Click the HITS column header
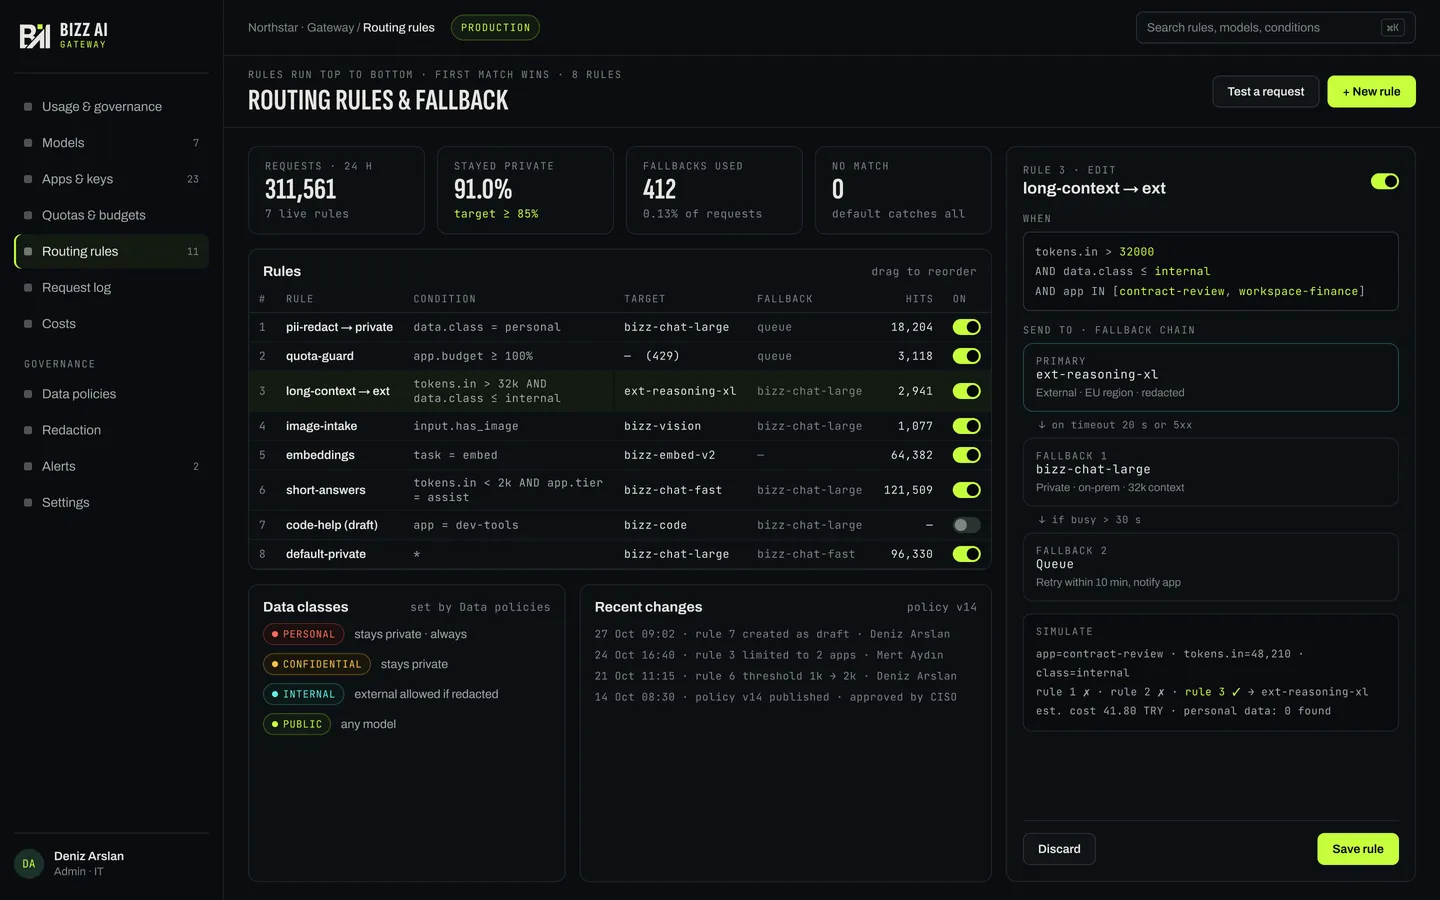The width and height of the screenshot is (1440, 900). point(919,299)
